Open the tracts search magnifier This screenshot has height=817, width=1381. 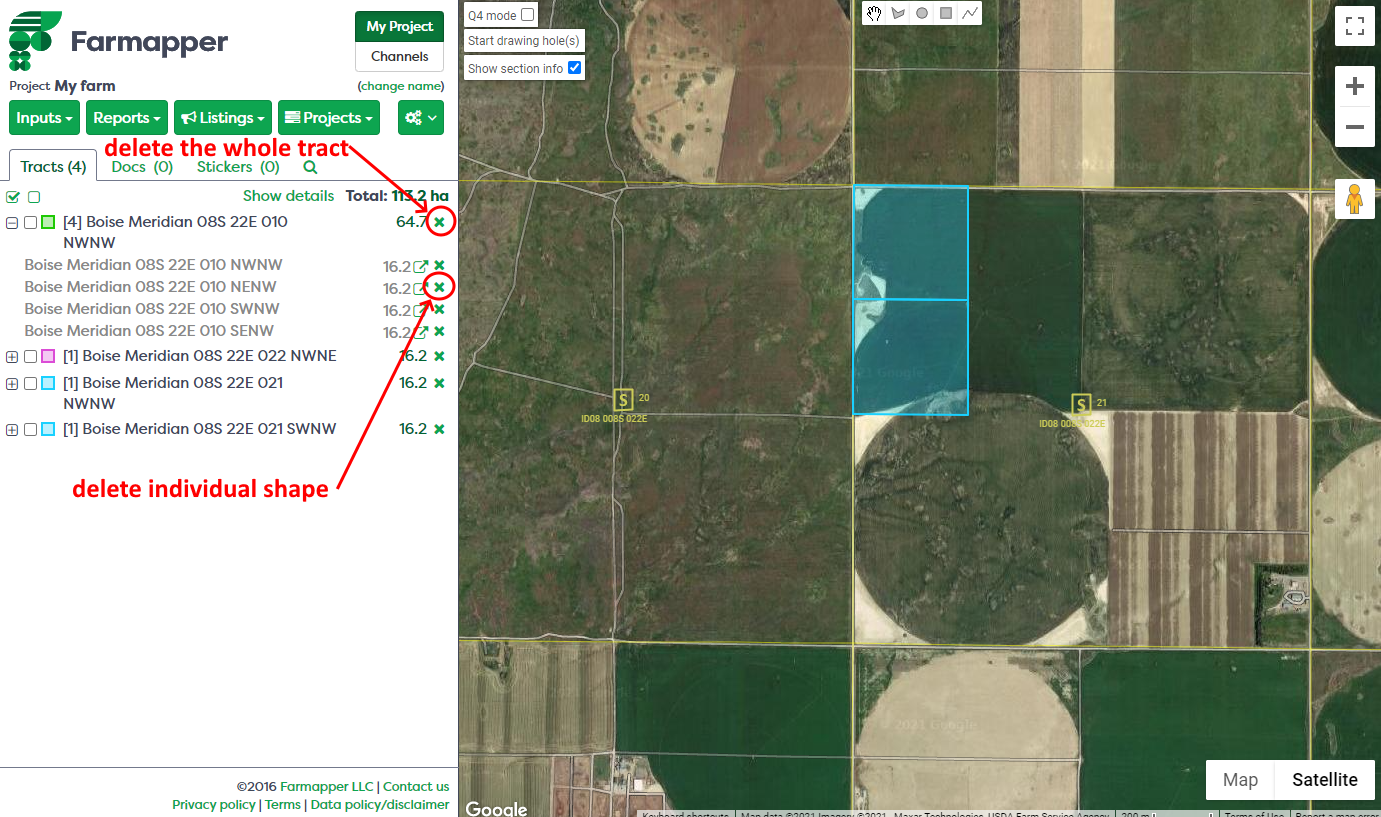pos(310,168)
